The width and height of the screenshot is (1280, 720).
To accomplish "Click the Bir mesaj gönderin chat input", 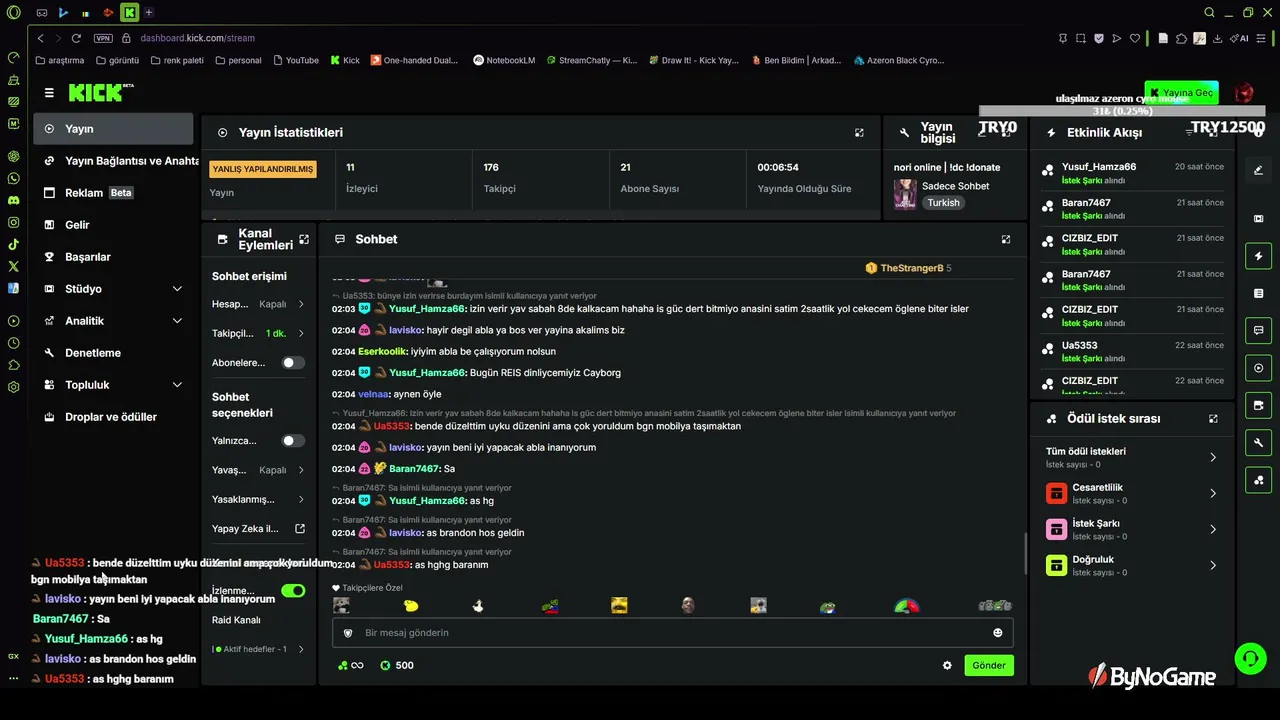I will [x=673, y=633].
